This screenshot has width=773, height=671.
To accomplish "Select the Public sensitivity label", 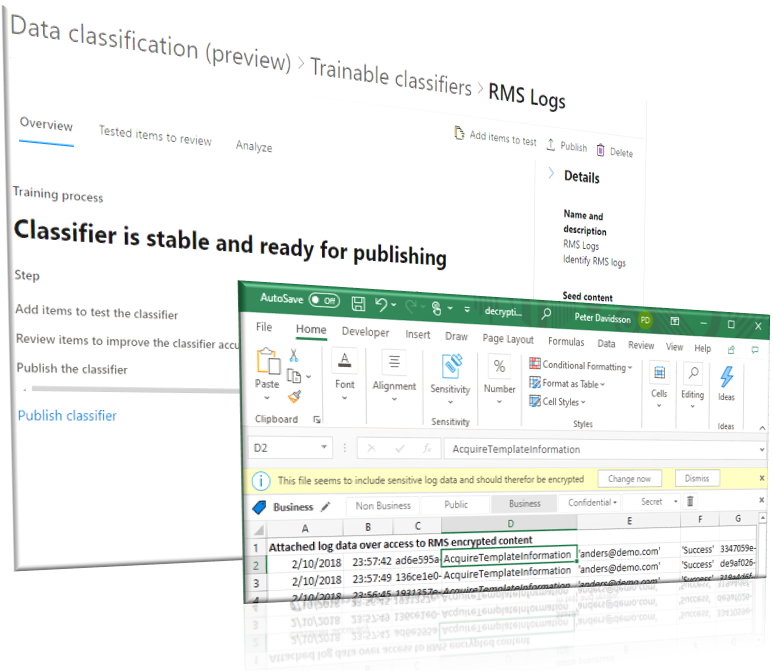I will [456, 505].
